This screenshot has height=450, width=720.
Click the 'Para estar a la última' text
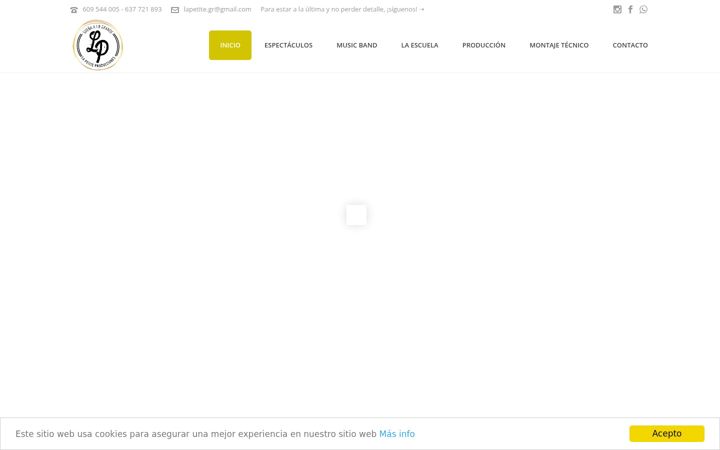point(342,9)
